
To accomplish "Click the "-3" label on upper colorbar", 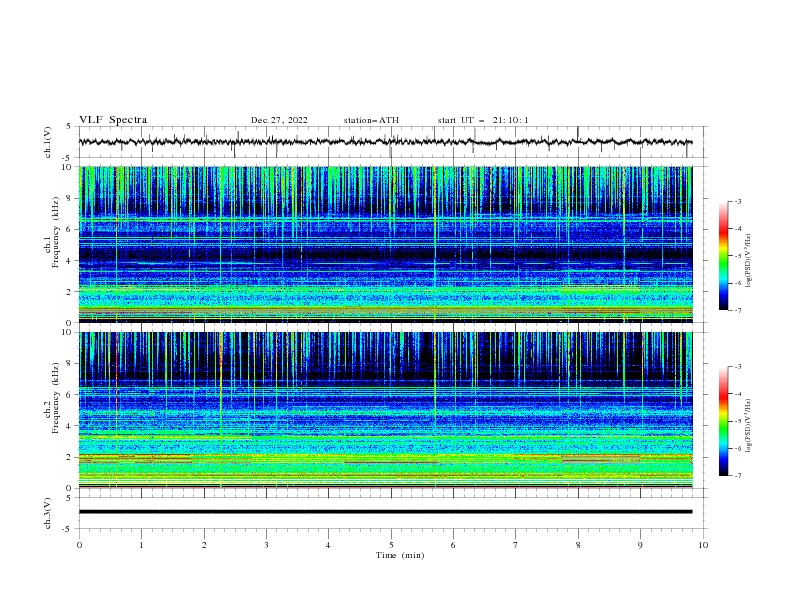I will (x=737, y=201).
